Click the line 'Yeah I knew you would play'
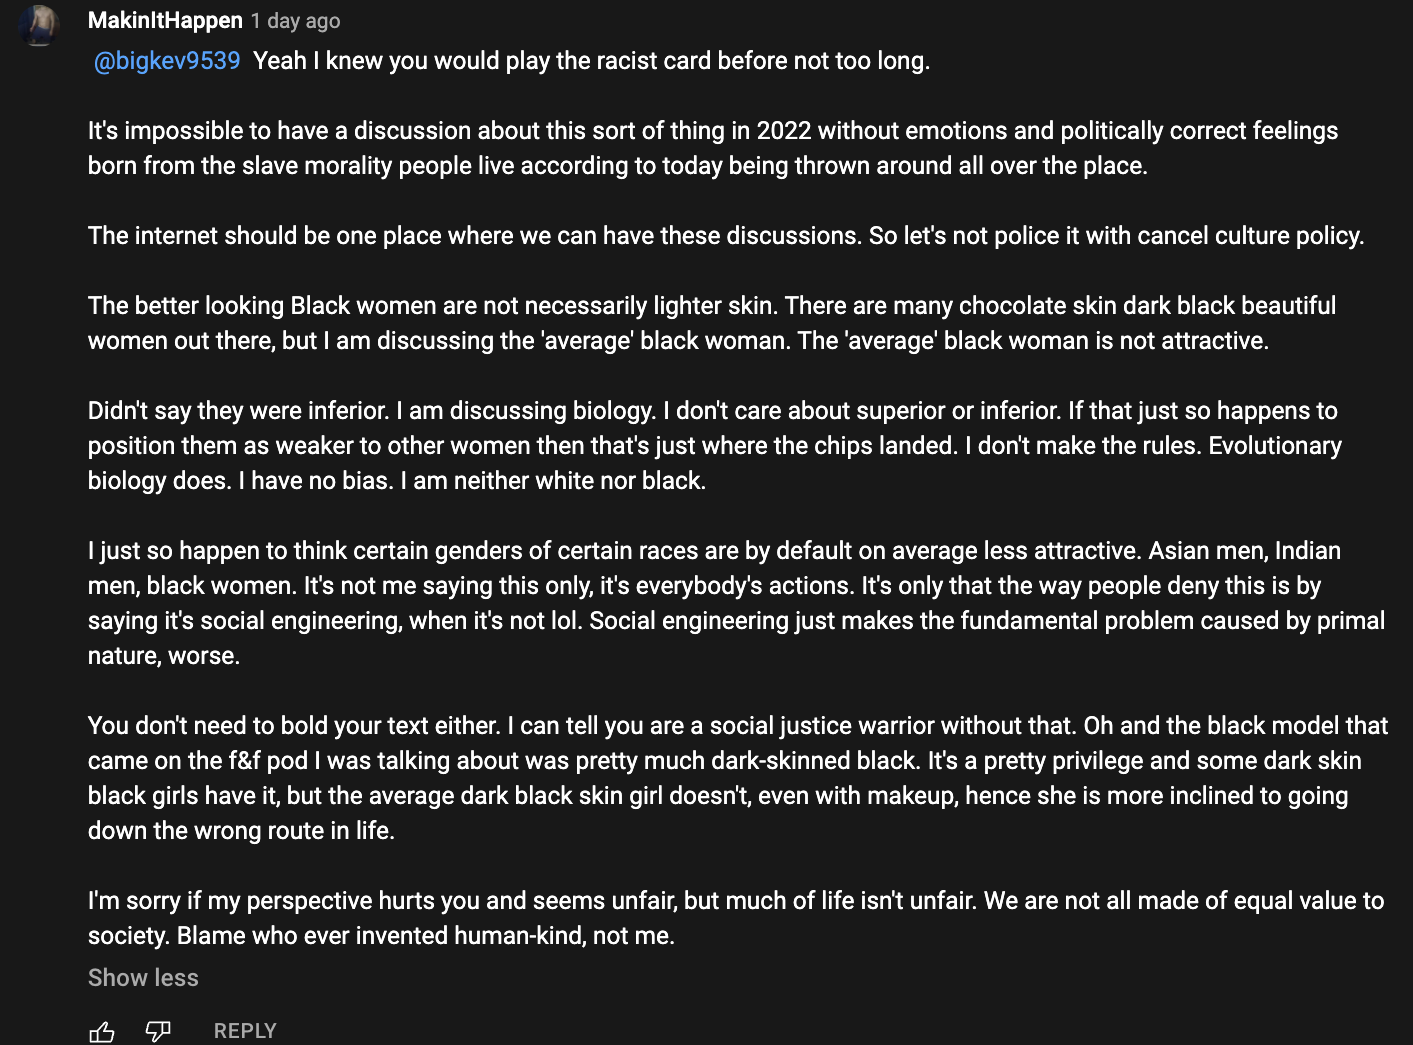The width and height of the screenshot is (1413, 1045). point(591,61)
